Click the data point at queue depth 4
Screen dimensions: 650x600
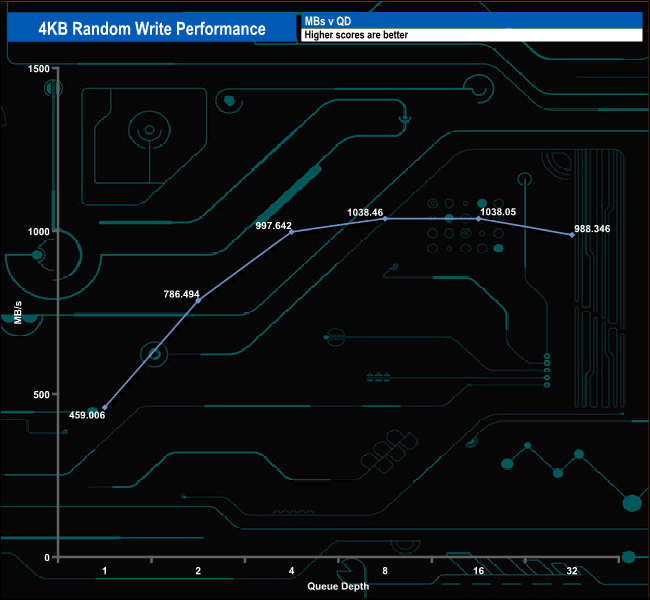291,232
